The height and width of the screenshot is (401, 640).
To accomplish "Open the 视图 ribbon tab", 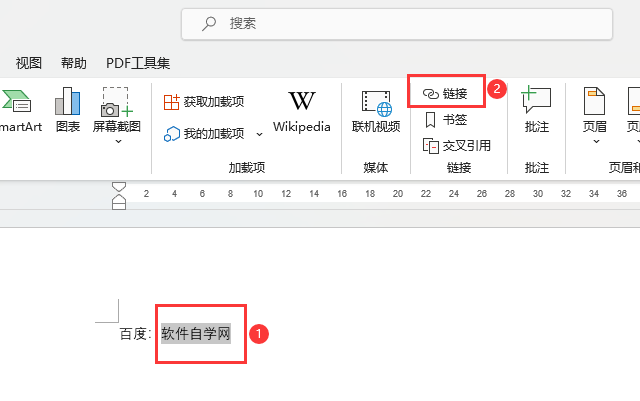I will 29,63.
